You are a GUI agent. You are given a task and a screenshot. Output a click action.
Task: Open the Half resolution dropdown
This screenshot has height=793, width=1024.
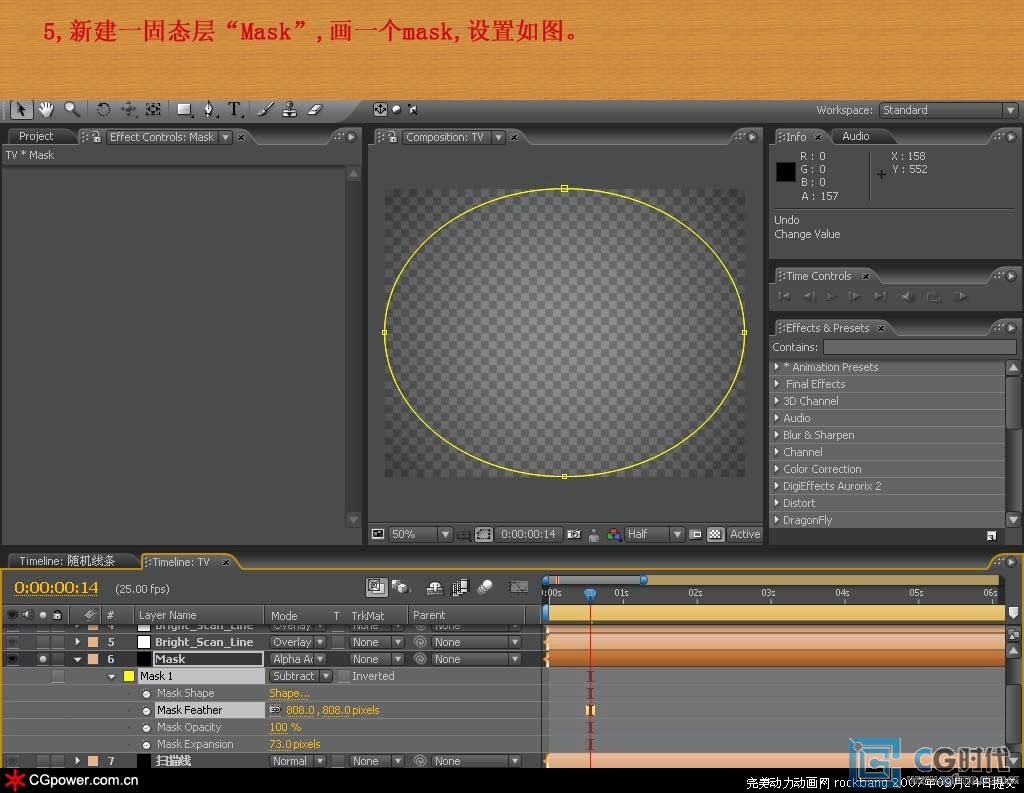tap(654, 534)
